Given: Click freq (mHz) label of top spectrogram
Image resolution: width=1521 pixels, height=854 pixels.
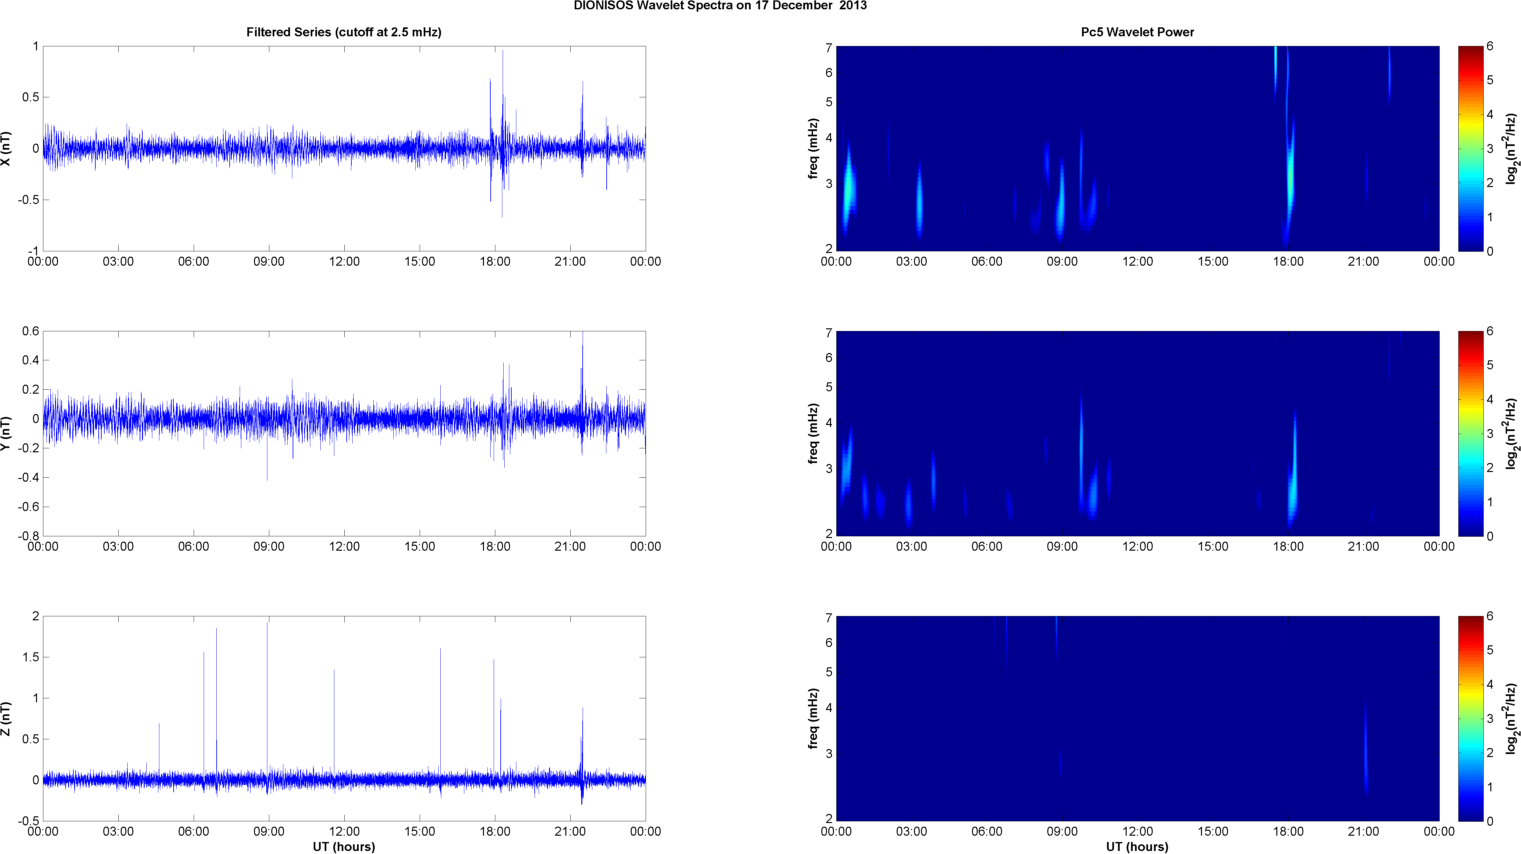Looking at the screenshot, I should (x=814, y=148).
